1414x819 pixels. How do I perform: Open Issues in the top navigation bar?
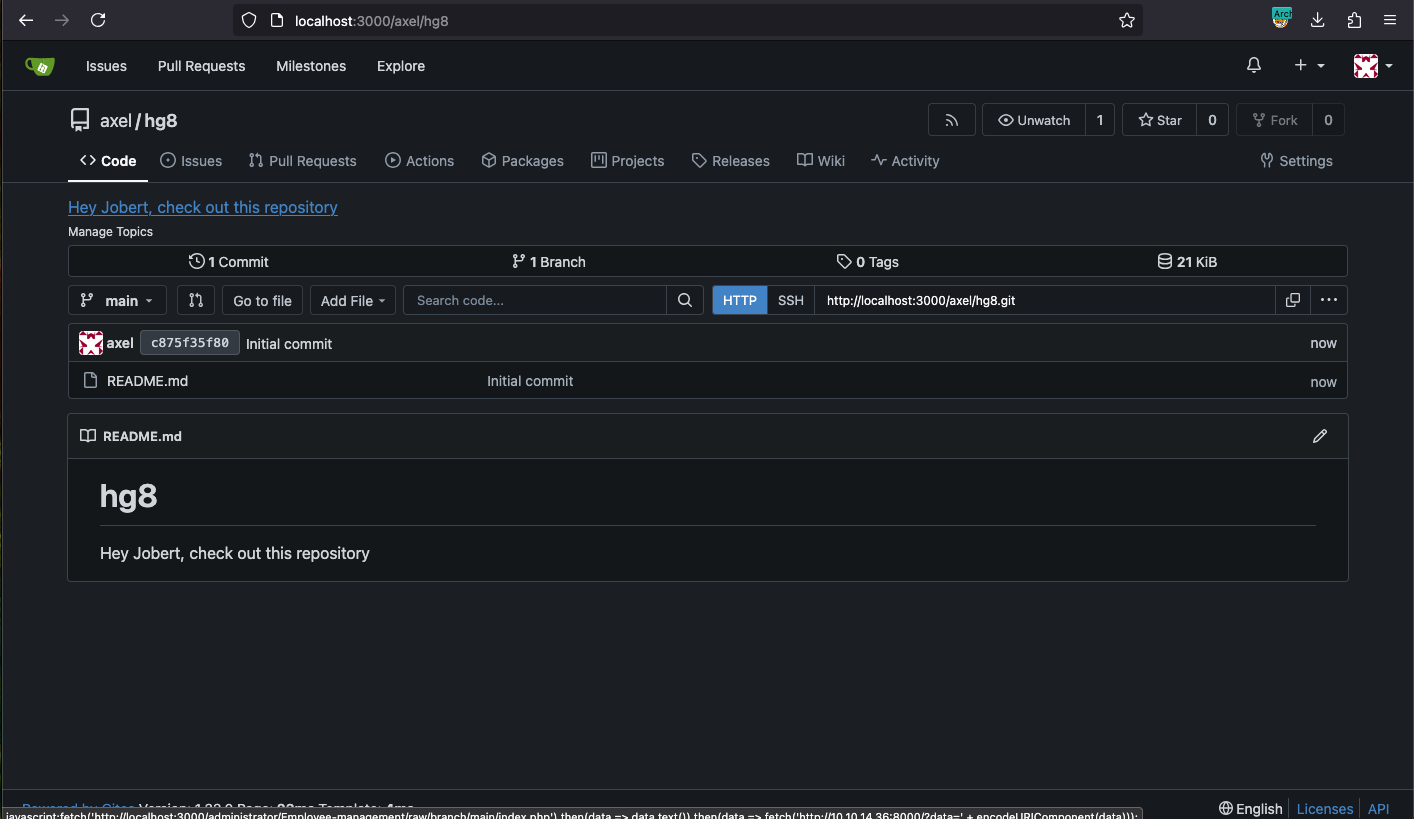(x=106, y=66)
